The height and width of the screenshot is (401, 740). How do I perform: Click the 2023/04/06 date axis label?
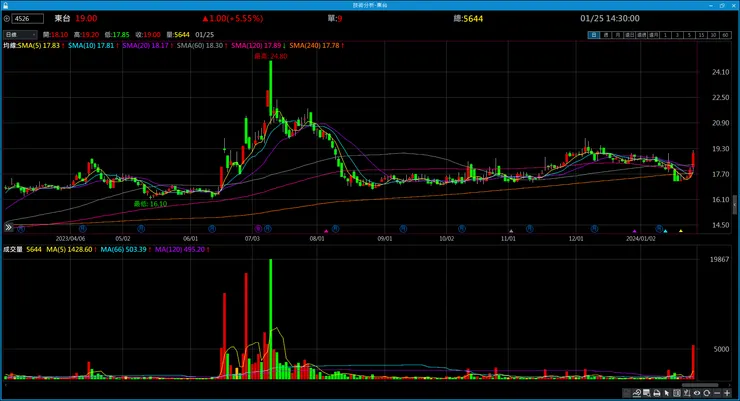70,239
